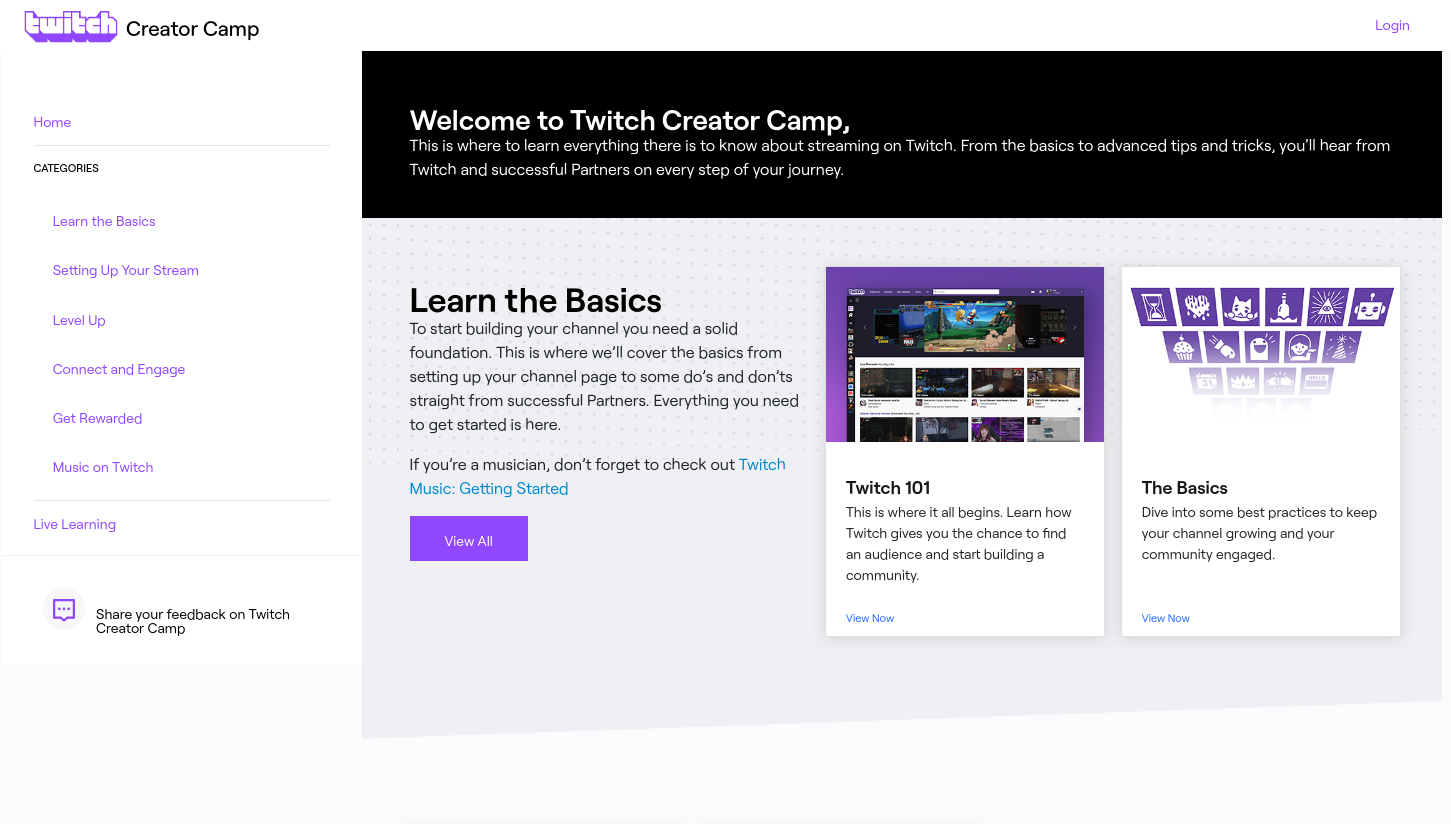This screenshot has height=824, width=1451.
Task: Select the Level Up category
Action: pos(79,320)
